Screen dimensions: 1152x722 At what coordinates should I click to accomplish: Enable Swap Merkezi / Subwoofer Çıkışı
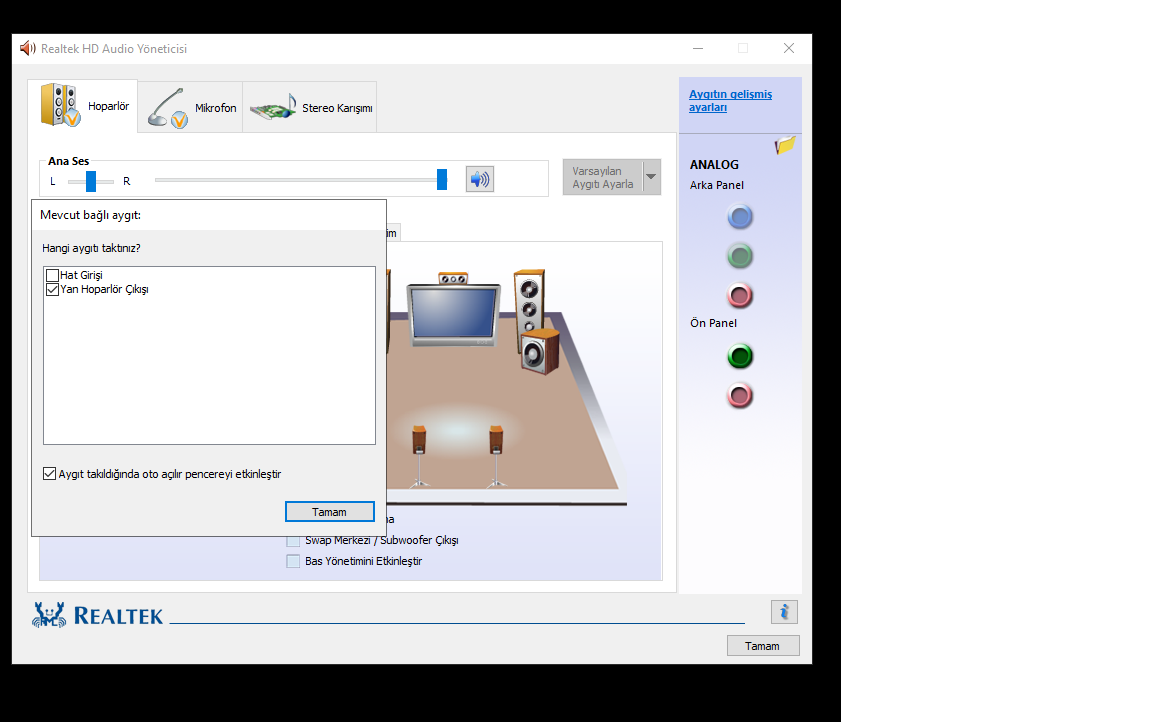(293, 541)
